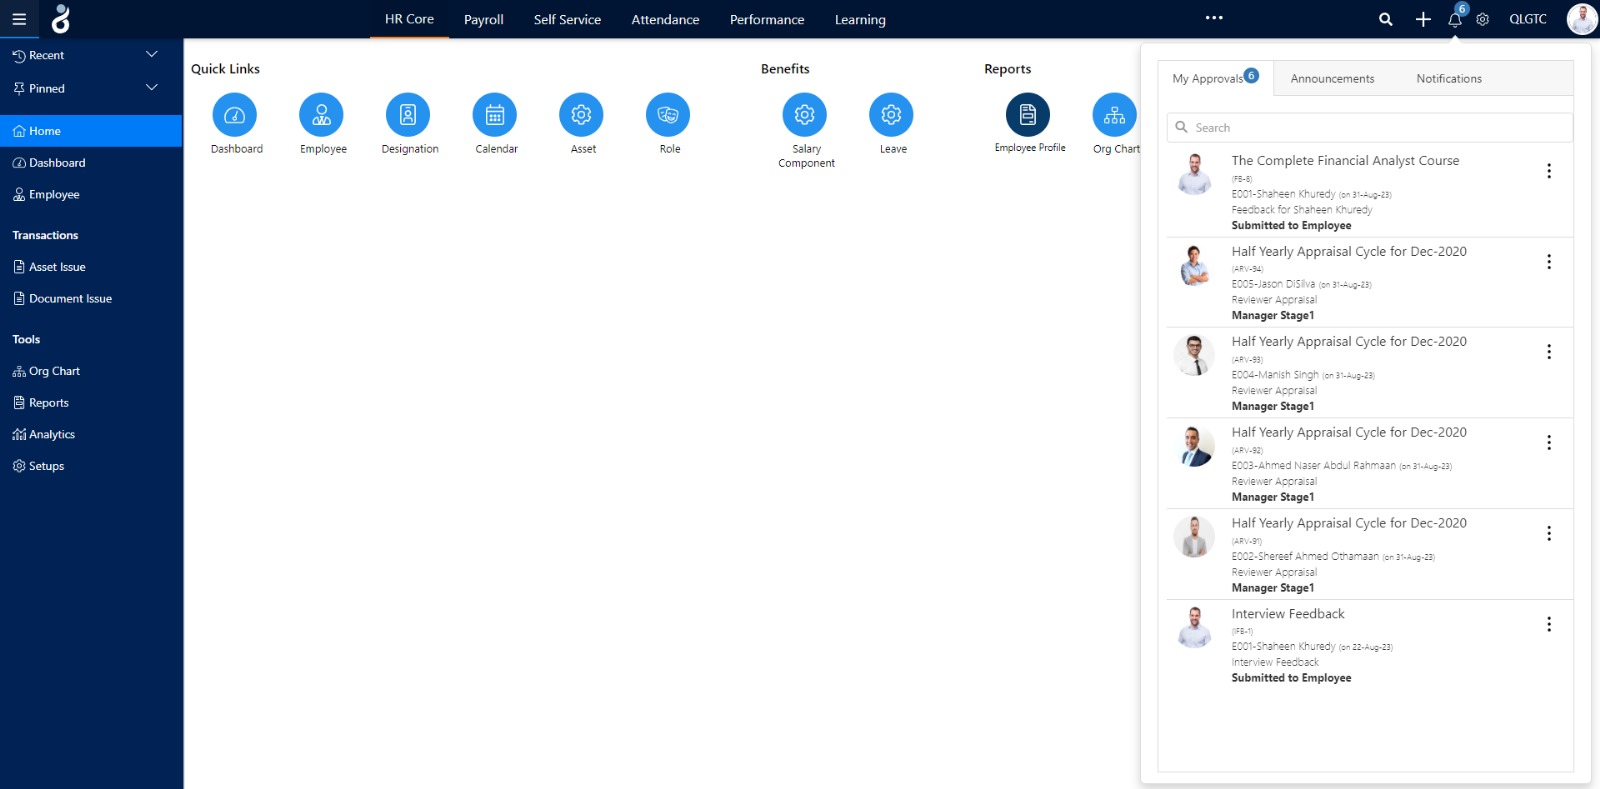Click the Designation quick link icon
Image resolution: width=1600 pixels, height=789 pixels.
[x=408, y=115]
